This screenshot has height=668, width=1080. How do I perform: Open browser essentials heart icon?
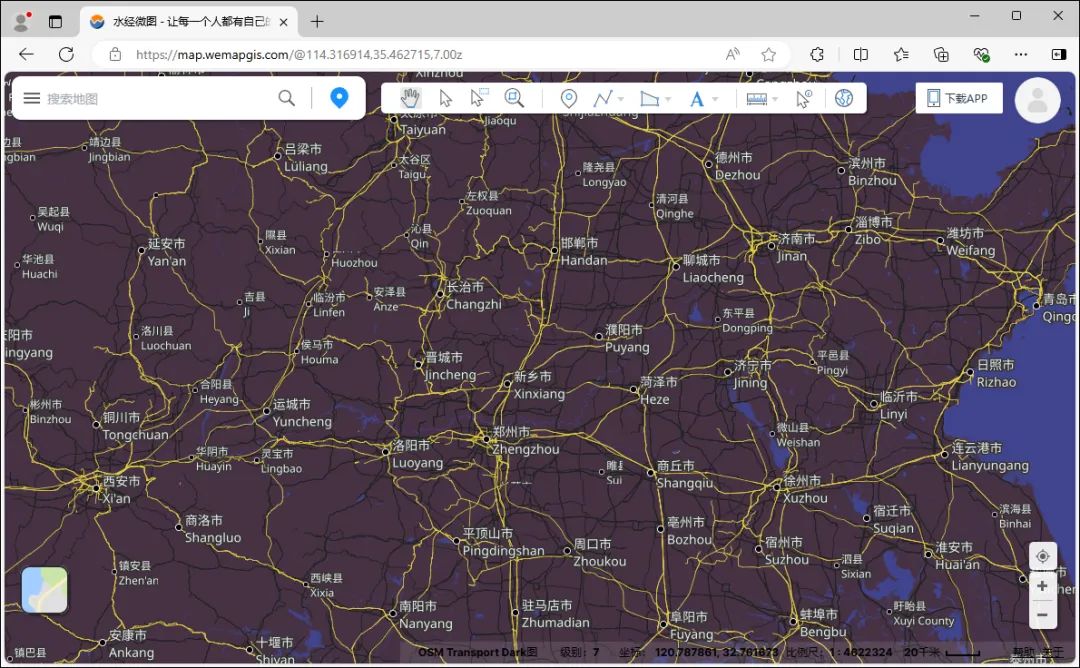pos(982,54)
